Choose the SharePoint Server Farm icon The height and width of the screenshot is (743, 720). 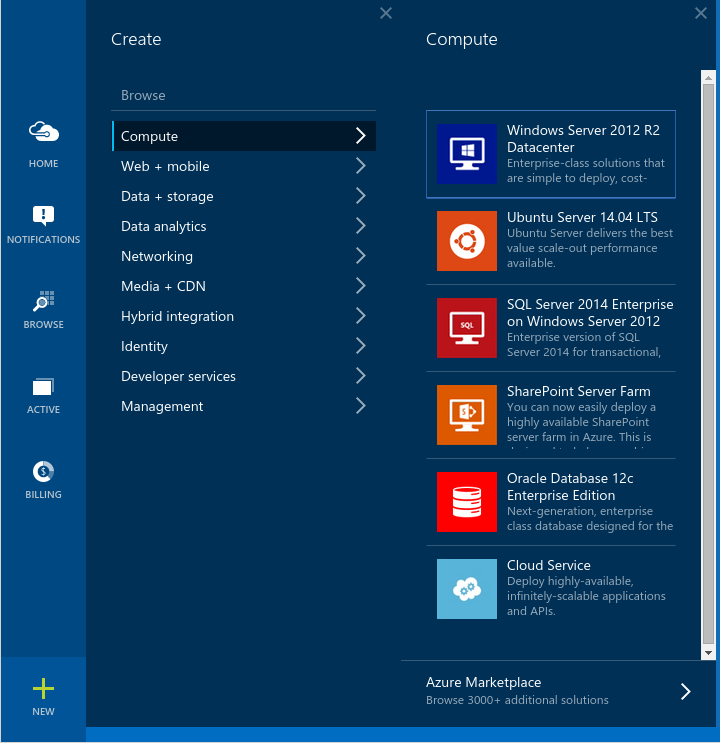coord(467,415)
